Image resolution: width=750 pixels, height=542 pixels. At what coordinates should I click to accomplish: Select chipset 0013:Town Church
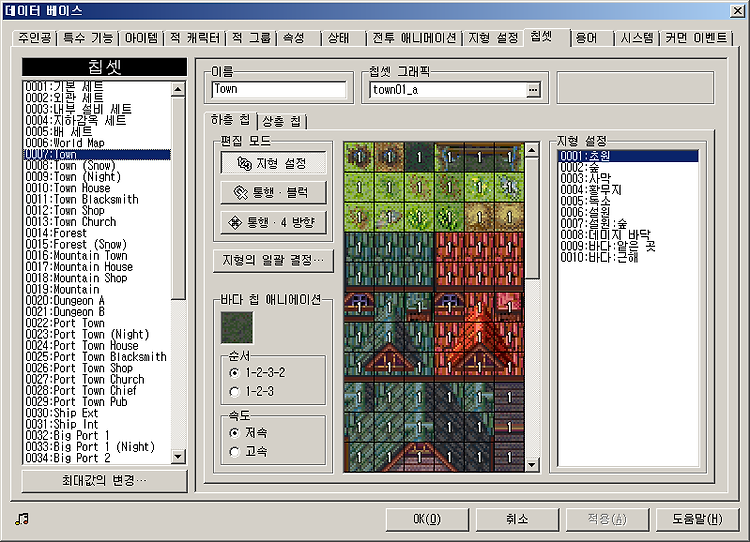click(x=97, y=222)
